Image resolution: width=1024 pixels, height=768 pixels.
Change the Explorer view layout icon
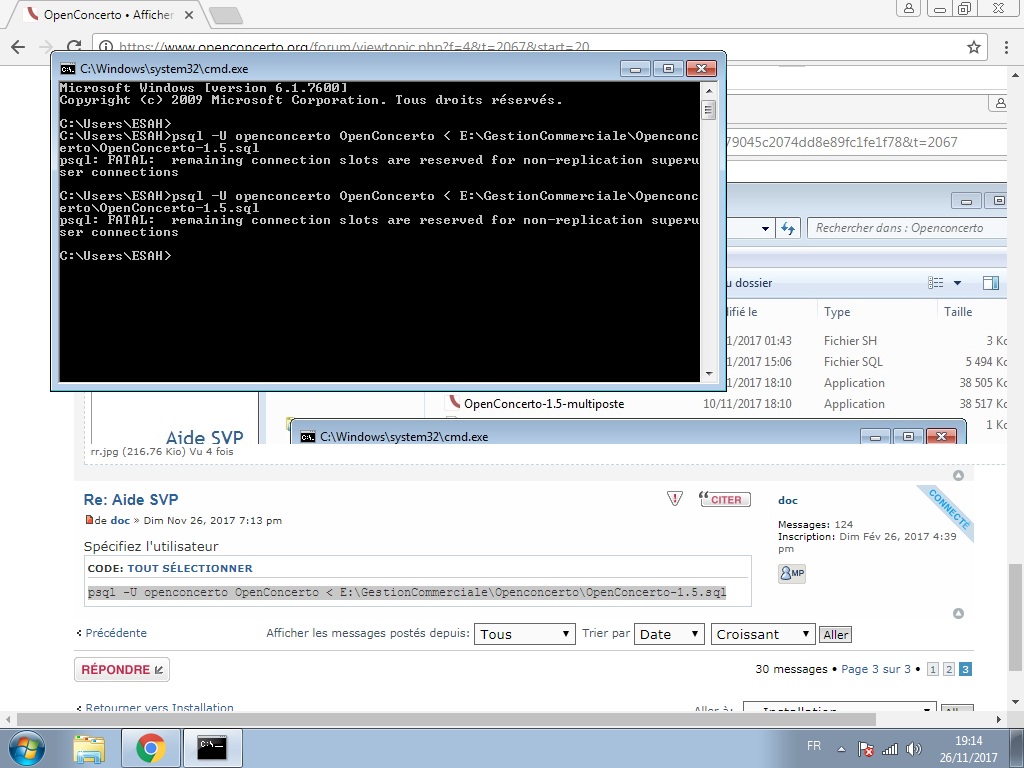[x=936, y=283]
